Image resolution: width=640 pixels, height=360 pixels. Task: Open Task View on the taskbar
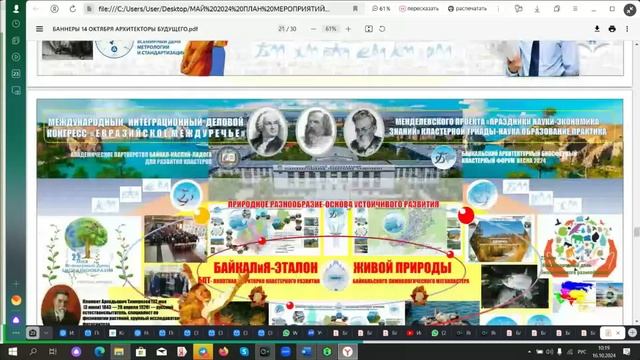(53, 351)
